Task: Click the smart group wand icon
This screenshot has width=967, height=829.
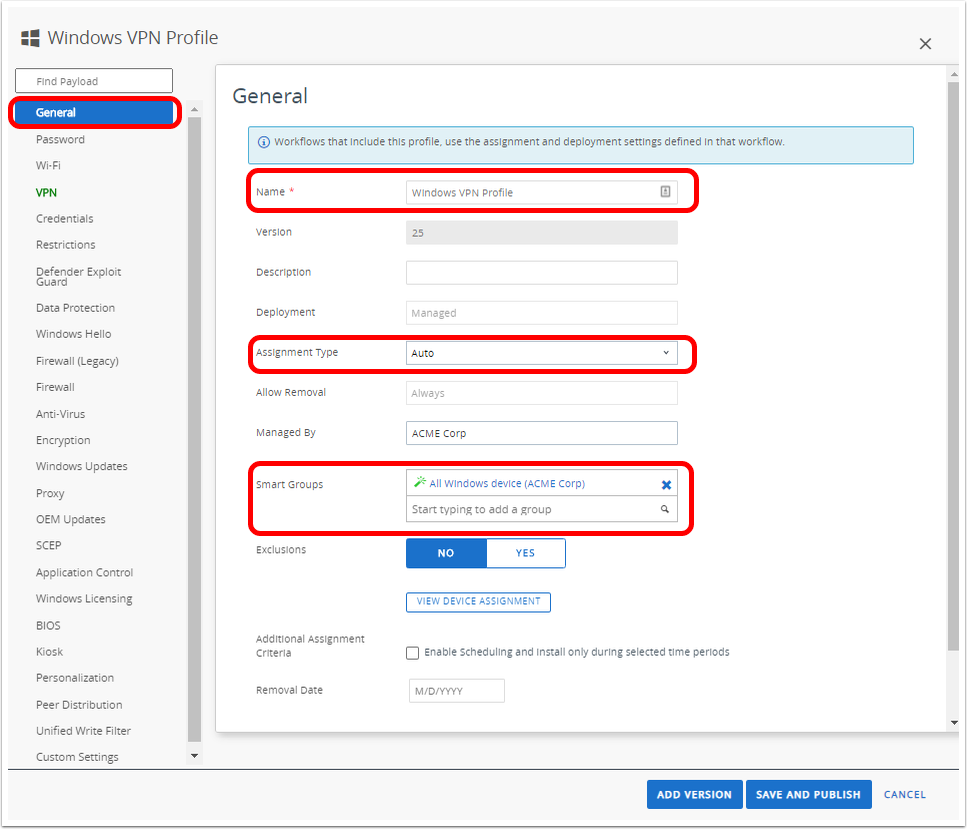Action: (x=420, y=483)
